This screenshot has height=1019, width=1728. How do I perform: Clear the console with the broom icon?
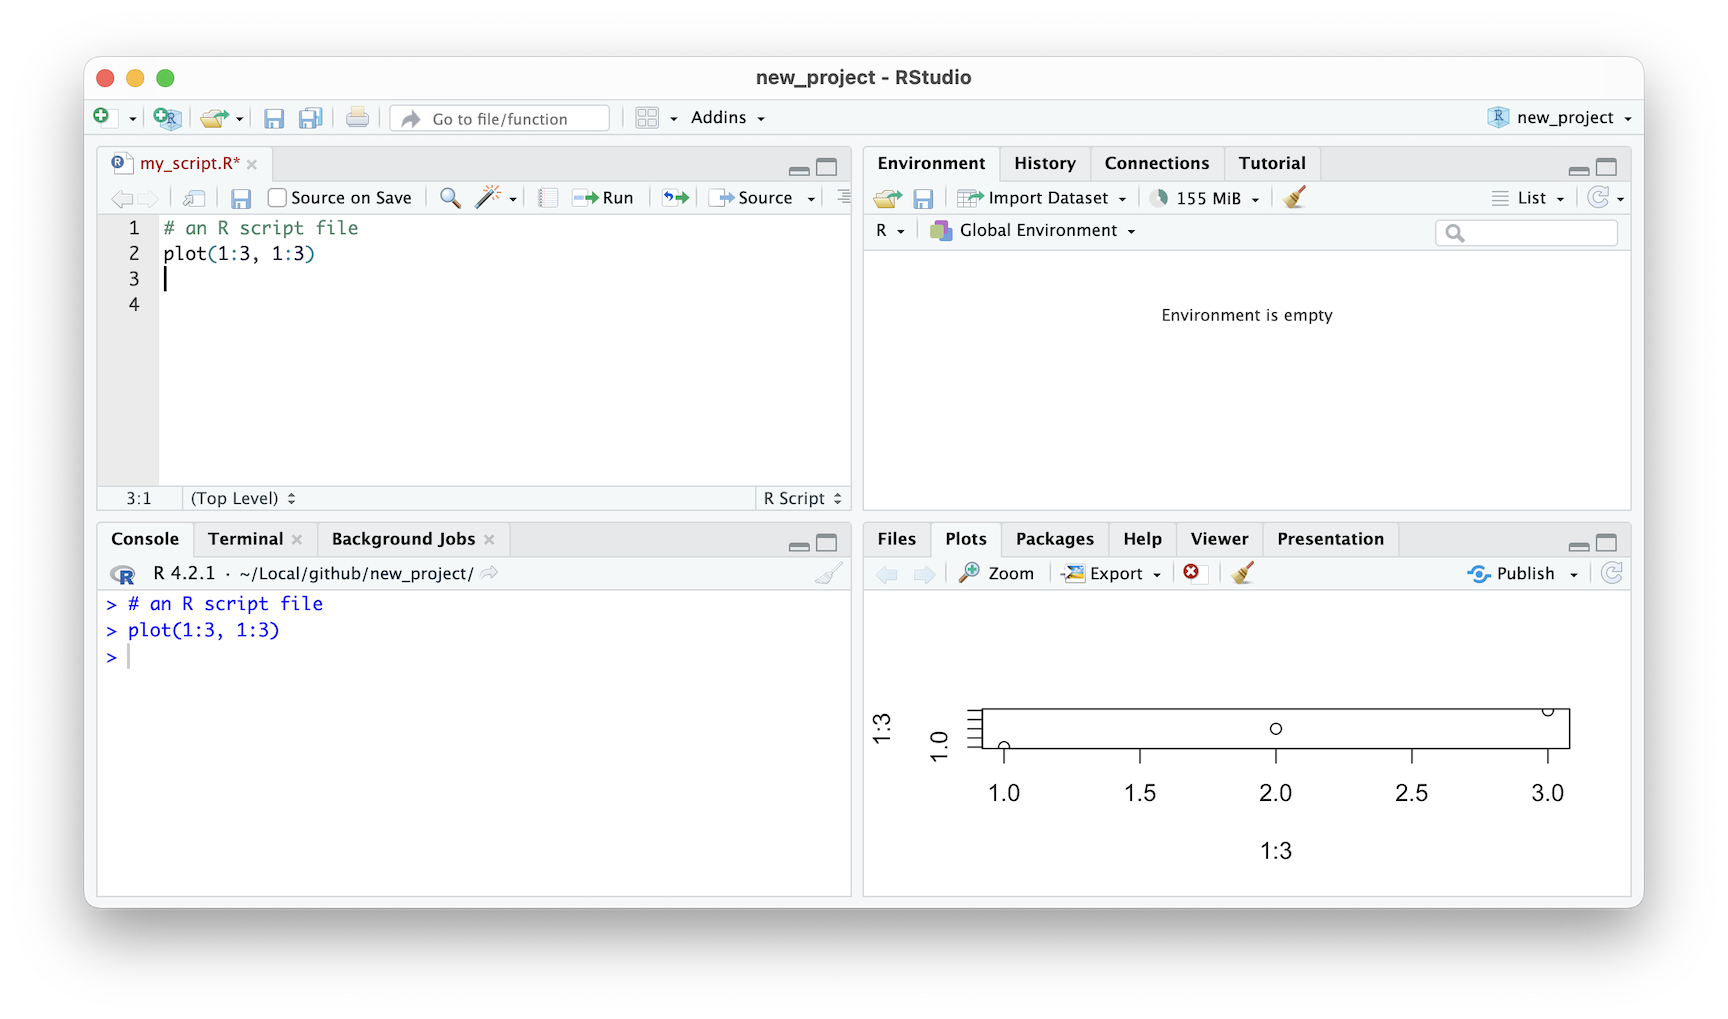coord(829,573)
